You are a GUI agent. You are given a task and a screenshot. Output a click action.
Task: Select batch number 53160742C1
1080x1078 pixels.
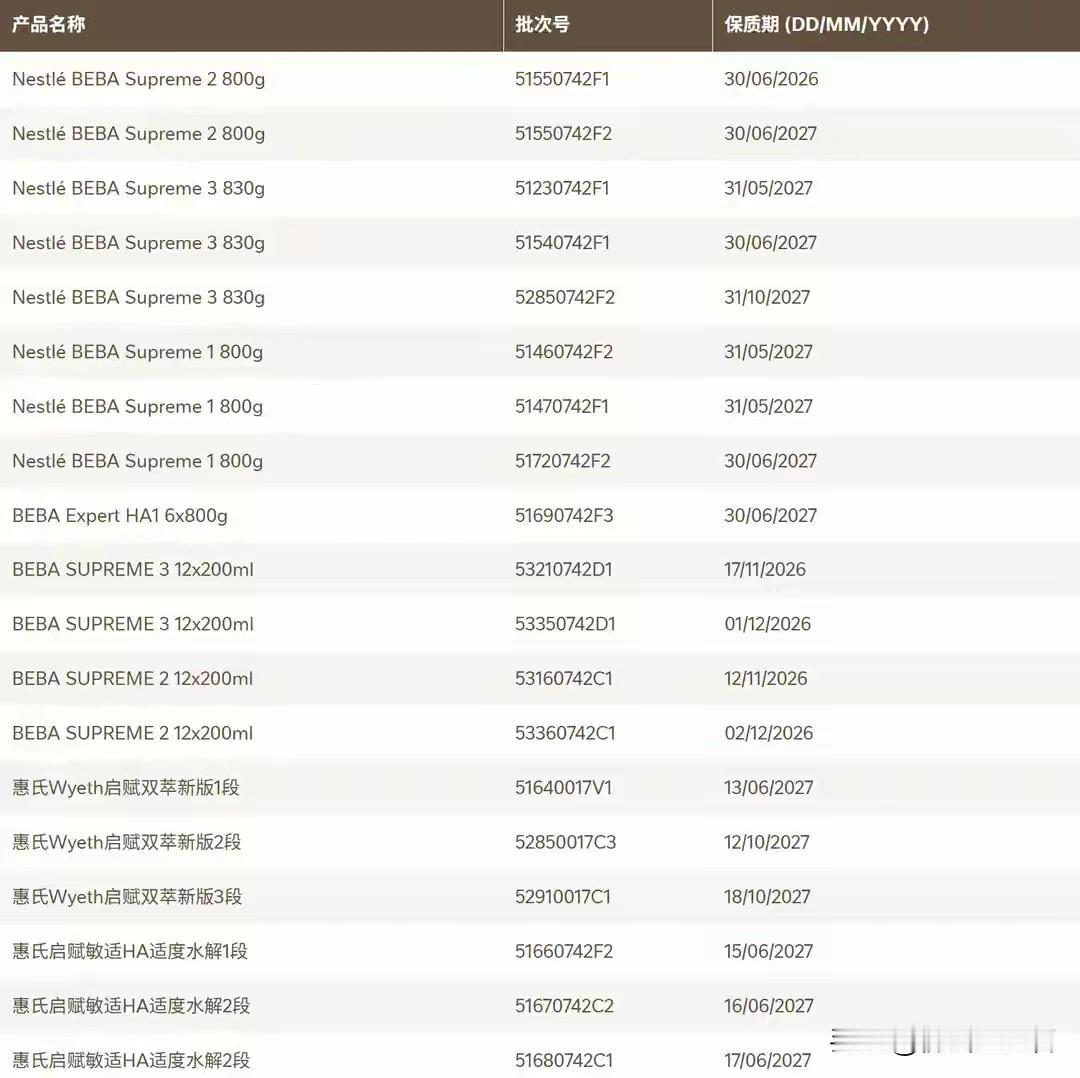563,678
